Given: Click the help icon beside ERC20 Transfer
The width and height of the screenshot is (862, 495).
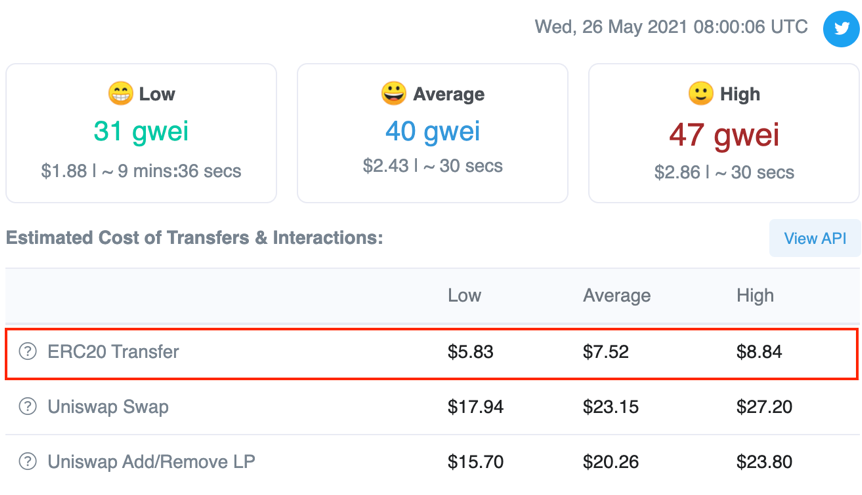Looking at the screenshot, I should point(28,352).
